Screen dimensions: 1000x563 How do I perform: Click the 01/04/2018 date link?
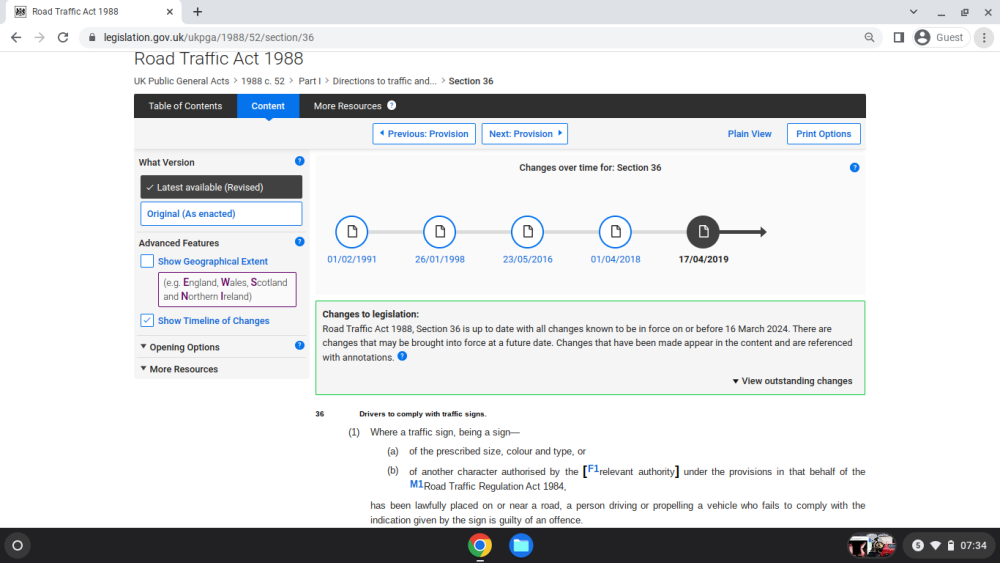click(x=615, y=260)
